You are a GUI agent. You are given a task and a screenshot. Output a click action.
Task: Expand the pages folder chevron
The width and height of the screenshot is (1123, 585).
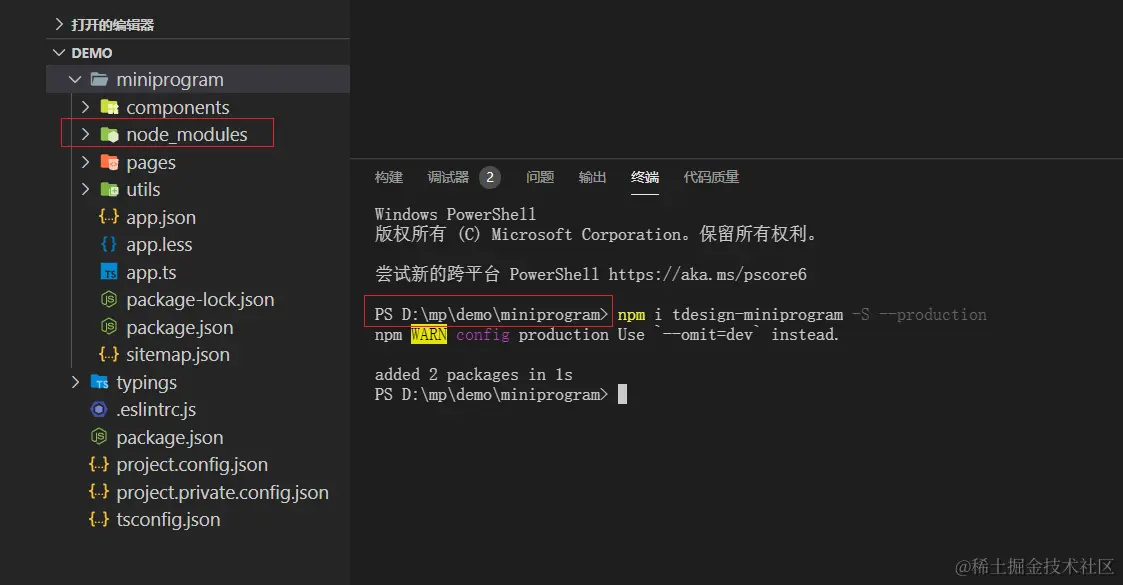pyautogui.click(x=85, y=162)
